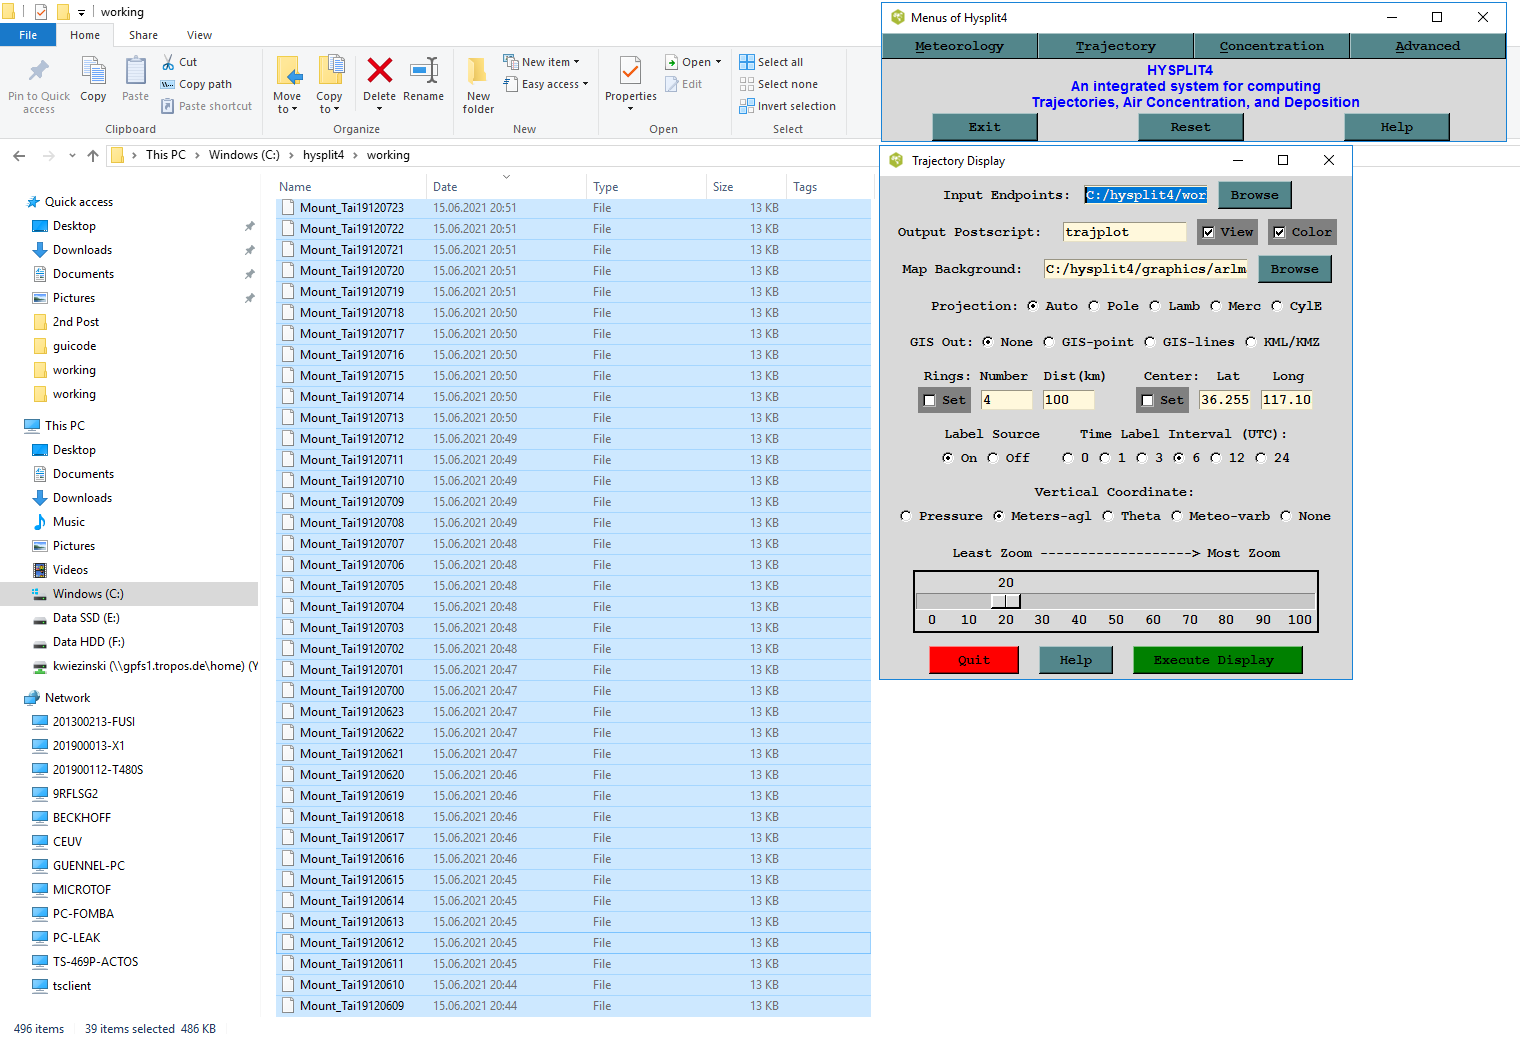The image size is (1520, 1040).
Task: Turn Label Source Off
Action: [993, 458]
